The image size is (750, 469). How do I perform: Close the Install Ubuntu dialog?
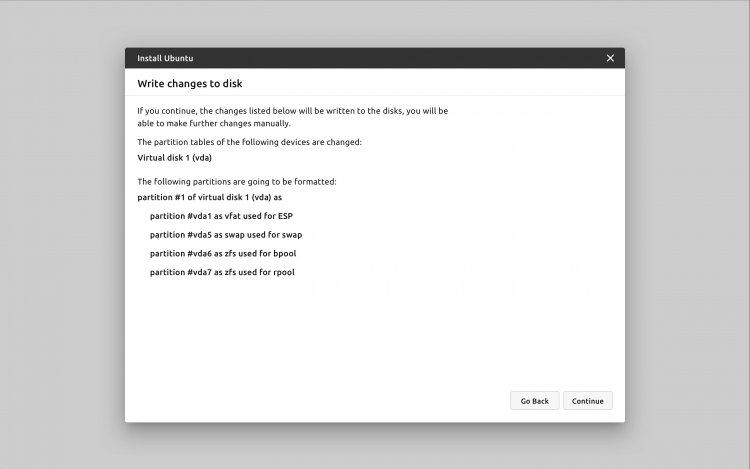[610, 58]
